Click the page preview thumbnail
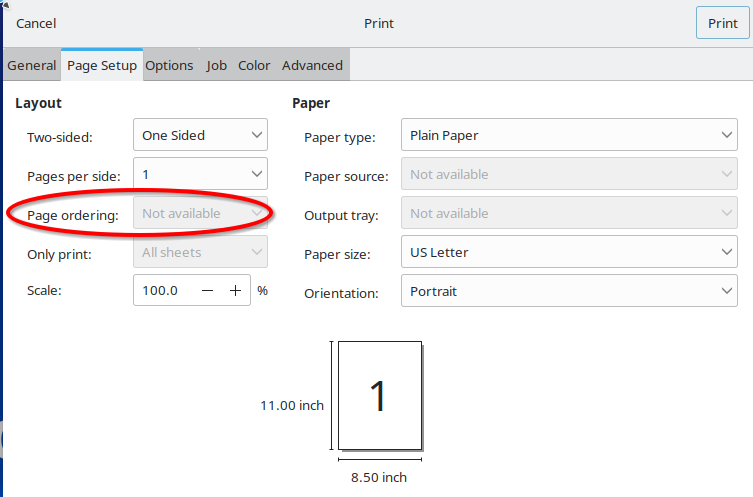 [x=379, y=396]
